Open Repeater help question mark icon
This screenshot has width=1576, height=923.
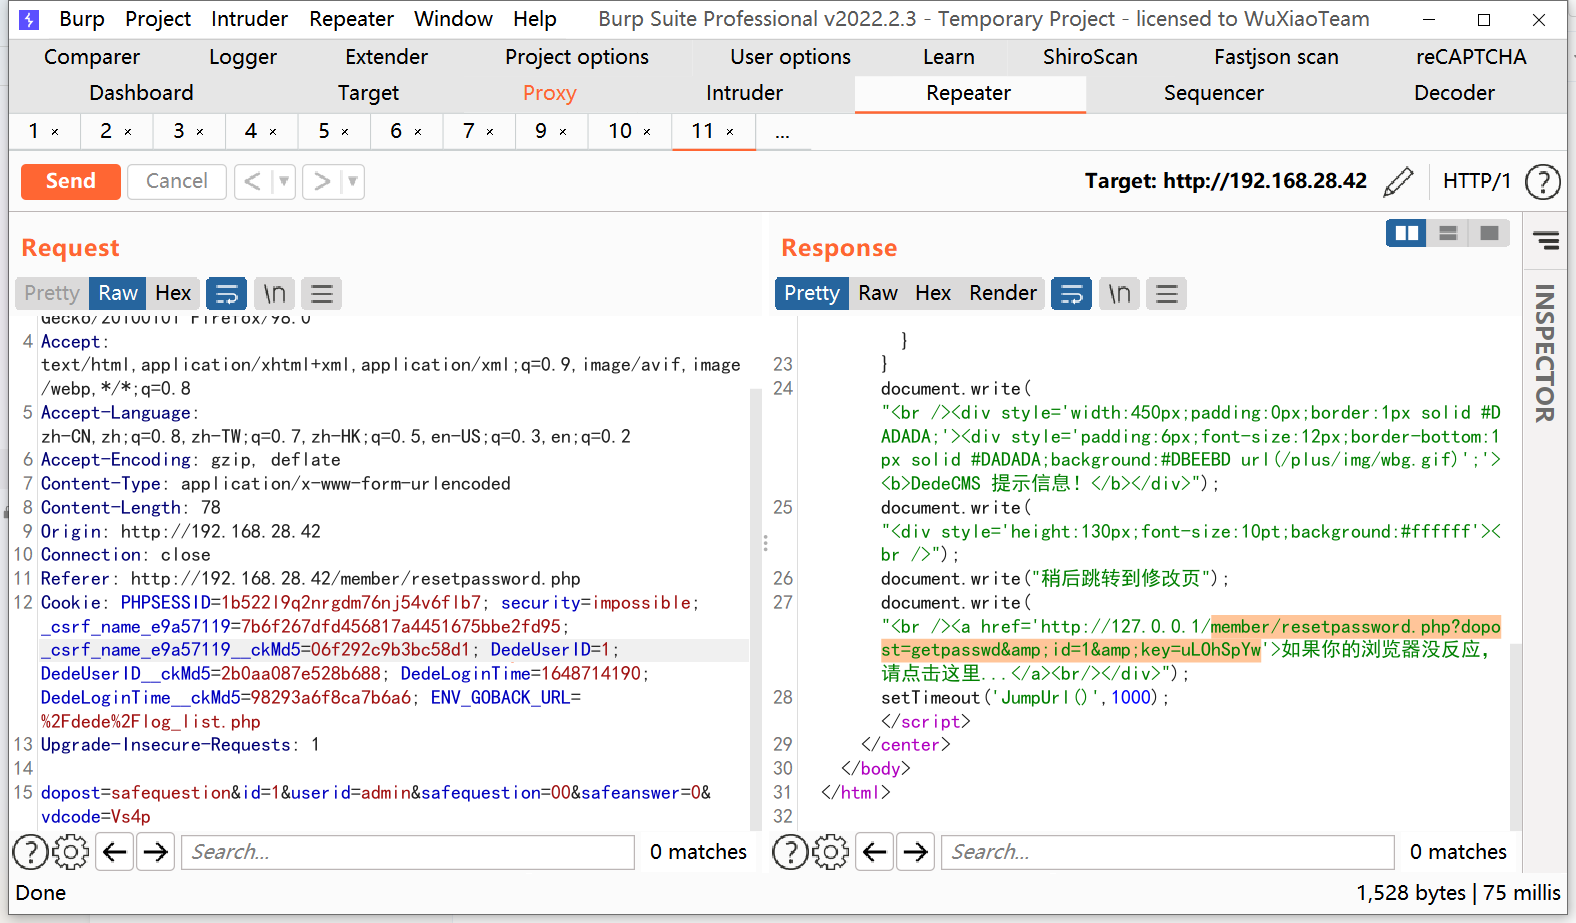click(x=1543, y=182)
